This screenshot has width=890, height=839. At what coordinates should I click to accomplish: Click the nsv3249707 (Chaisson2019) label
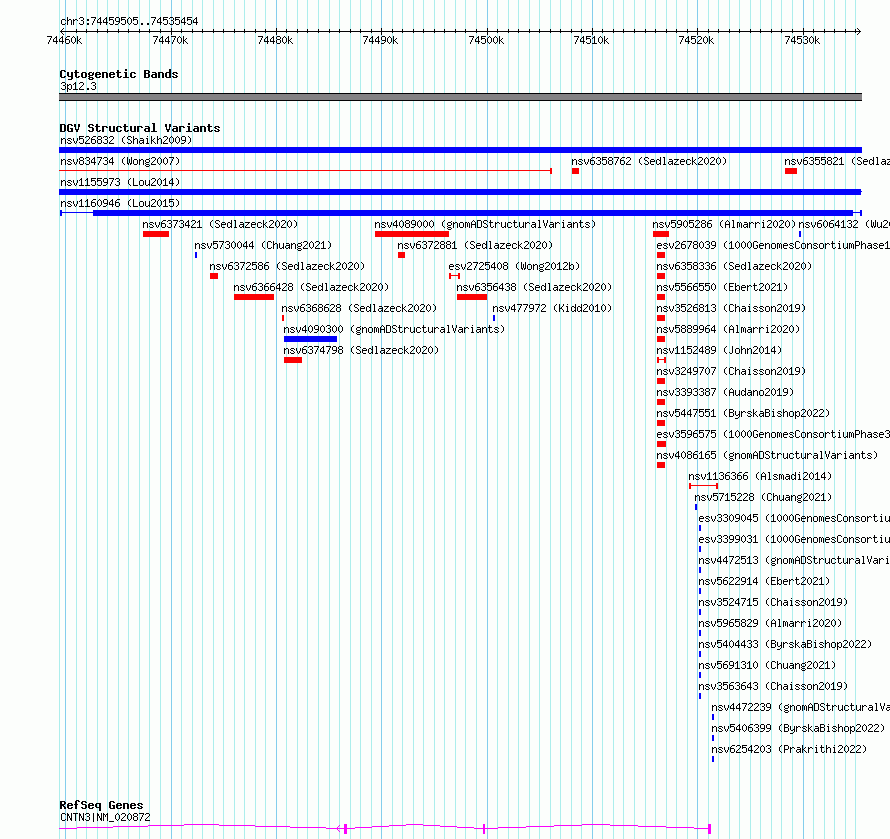731,371
